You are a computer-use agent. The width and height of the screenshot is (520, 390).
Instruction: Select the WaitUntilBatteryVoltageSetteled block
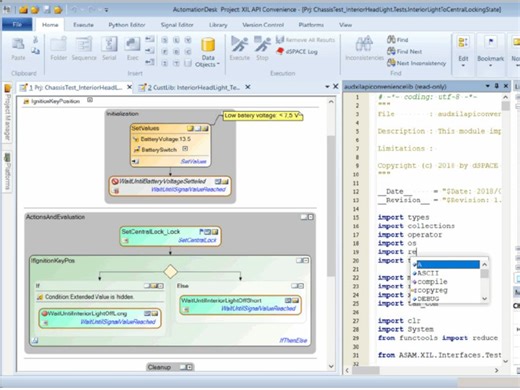click(170, 186)
